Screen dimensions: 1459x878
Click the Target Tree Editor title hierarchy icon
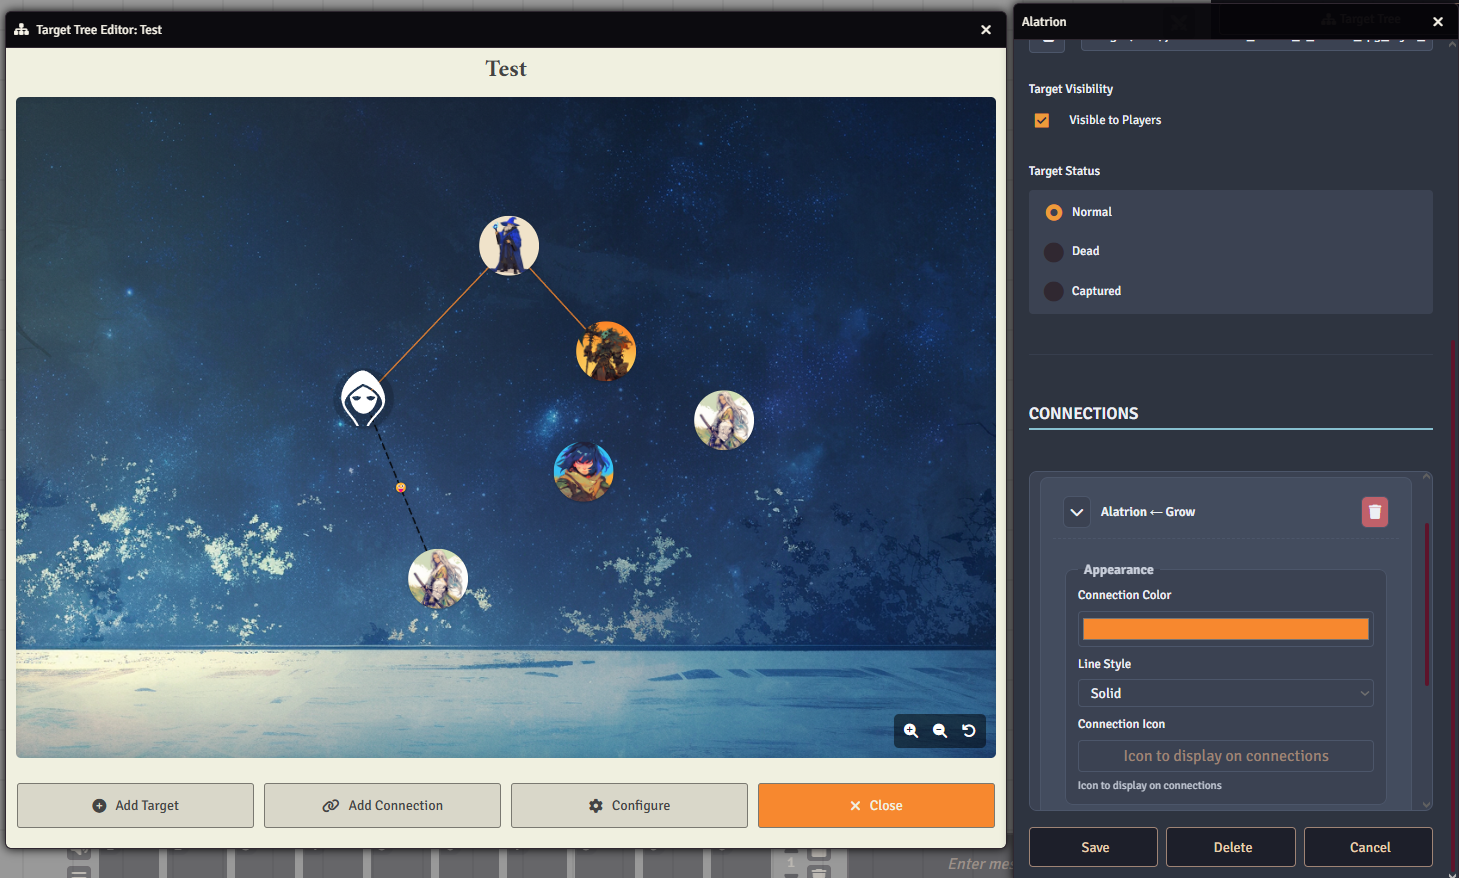click(21, 30)
